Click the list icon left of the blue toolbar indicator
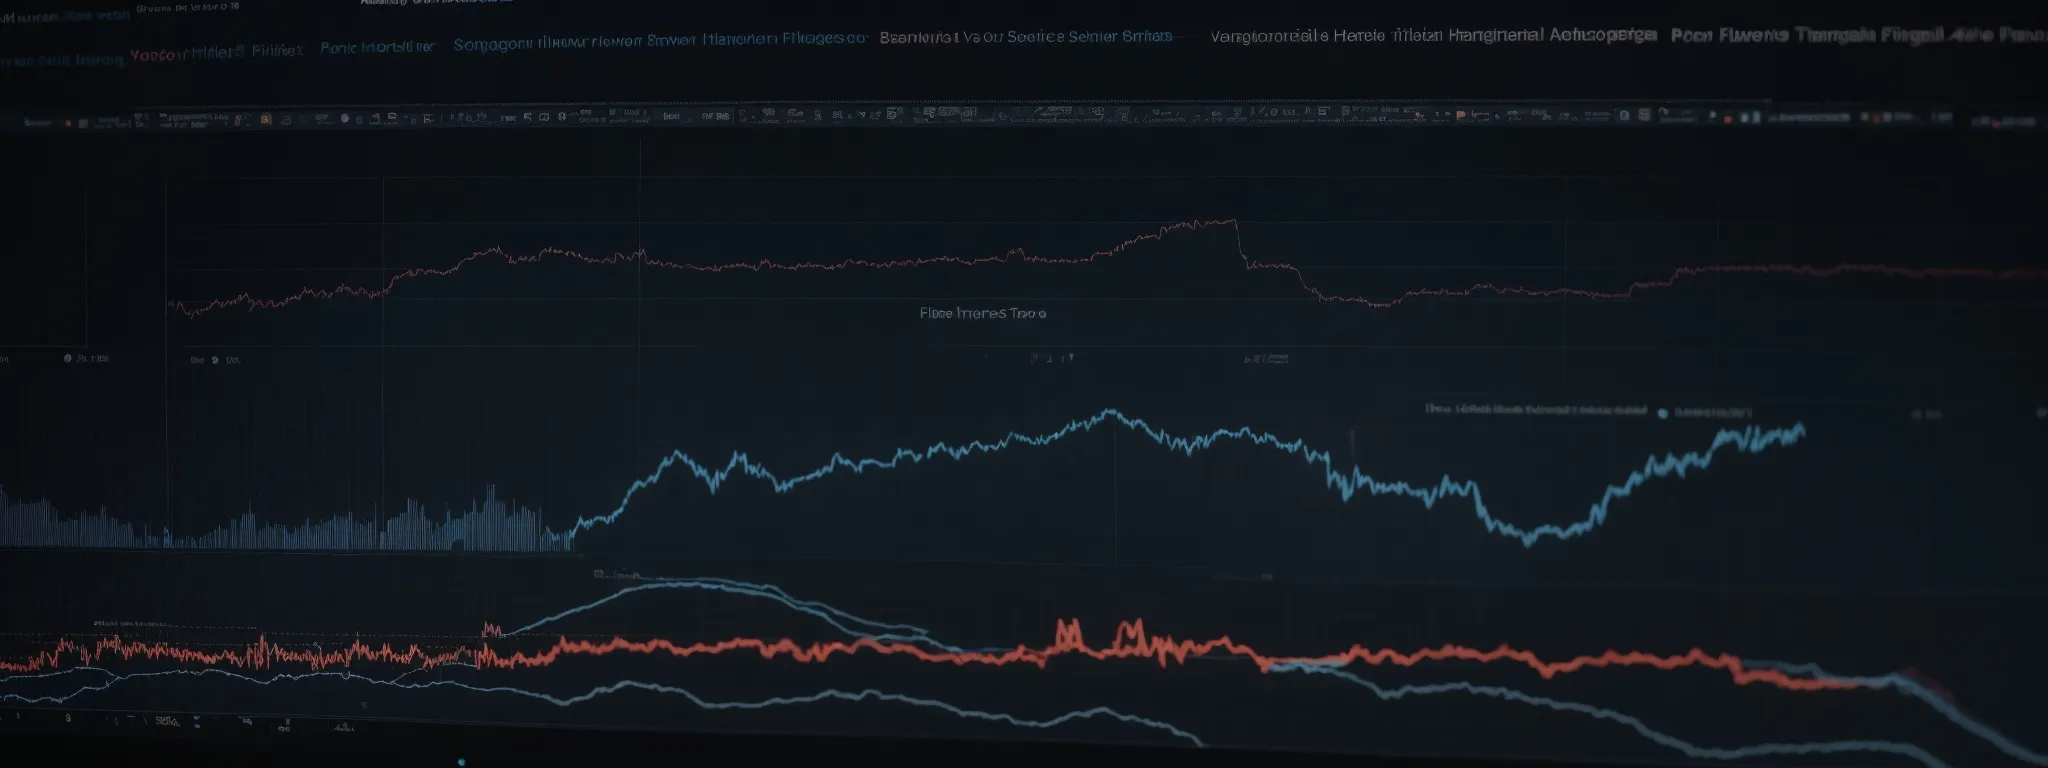 [x=1644, y=116]
